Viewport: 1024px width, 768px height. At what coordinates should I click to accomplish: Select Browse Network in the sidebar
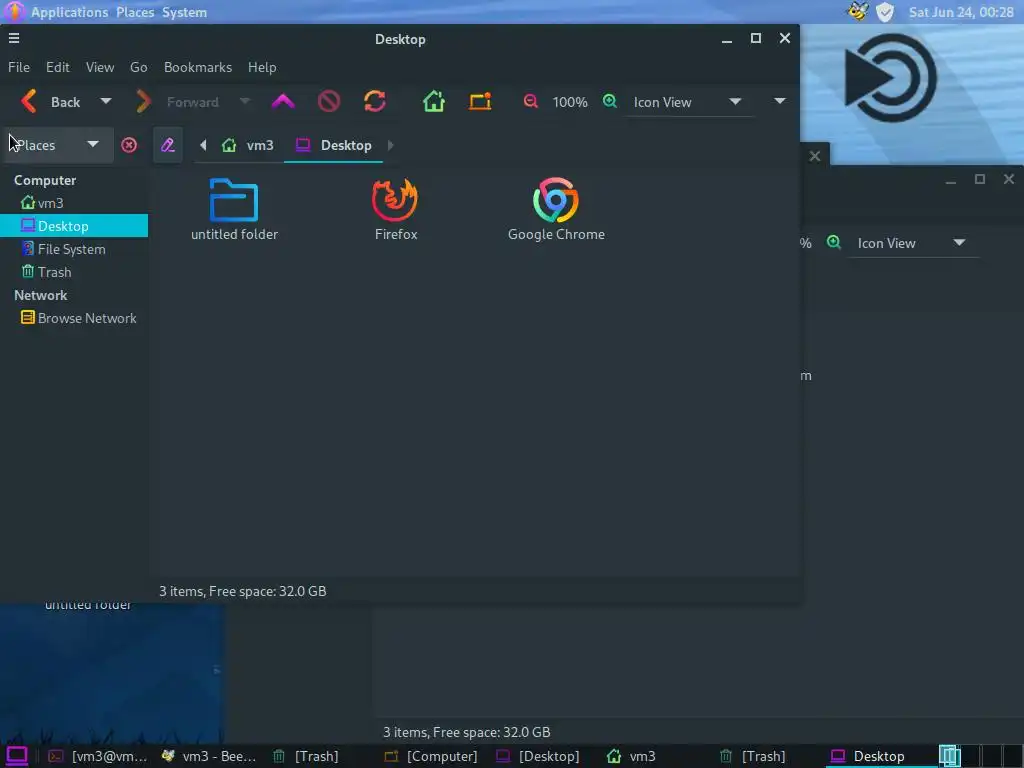tap(74, 318)
